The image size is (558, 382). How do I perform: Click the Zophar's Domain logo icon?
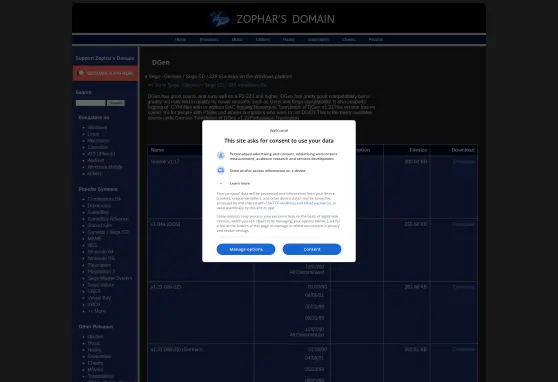tap(219, 19)
